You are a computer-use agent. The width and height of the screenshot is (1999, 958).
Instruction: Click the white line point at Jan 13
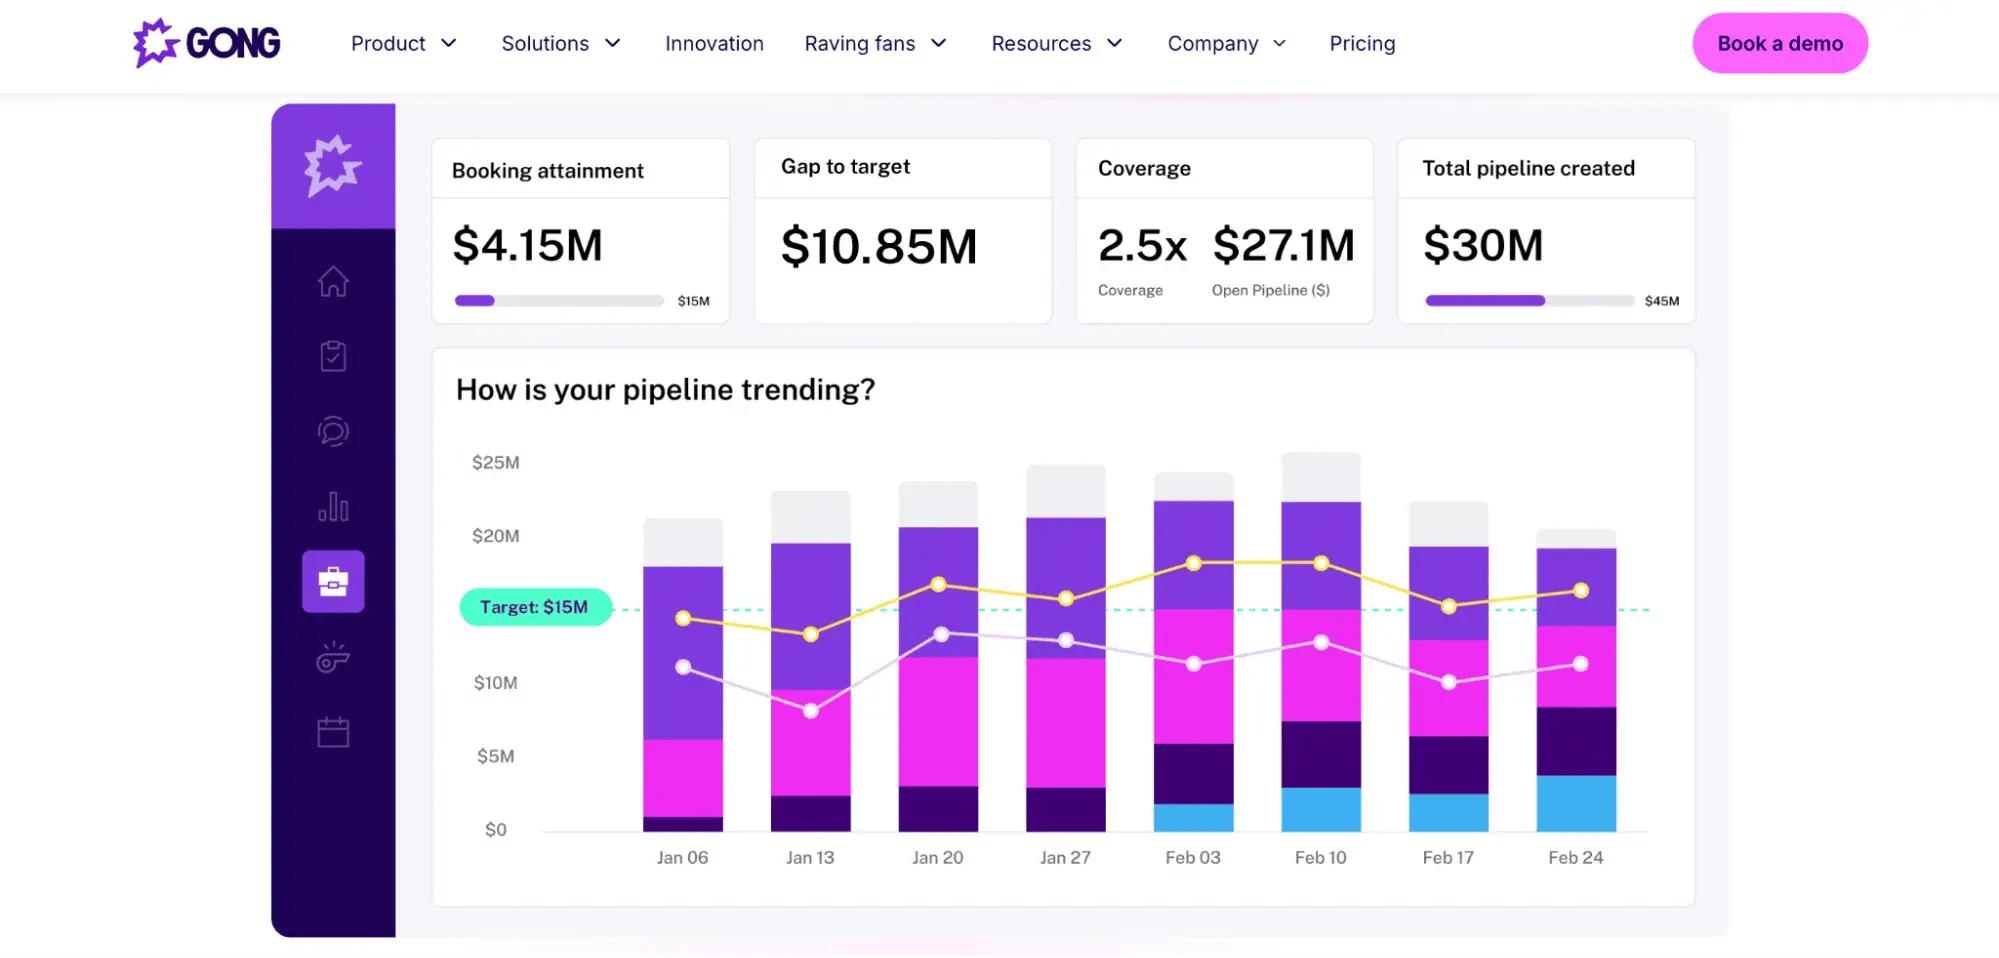pos(811,711)
